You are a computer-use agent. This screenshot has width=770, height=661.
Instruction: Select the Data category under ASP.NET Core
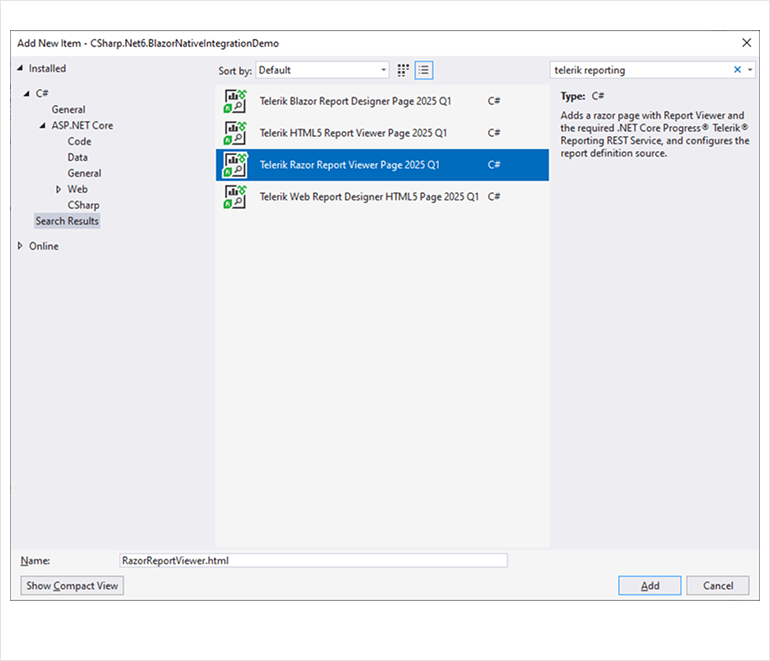(77, 157)
